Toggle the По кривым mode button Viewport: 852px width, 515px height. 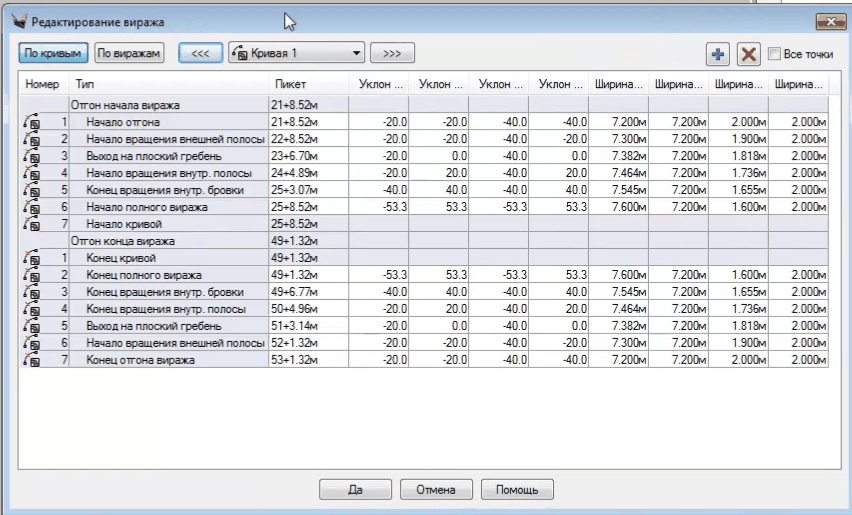[53, 53]
